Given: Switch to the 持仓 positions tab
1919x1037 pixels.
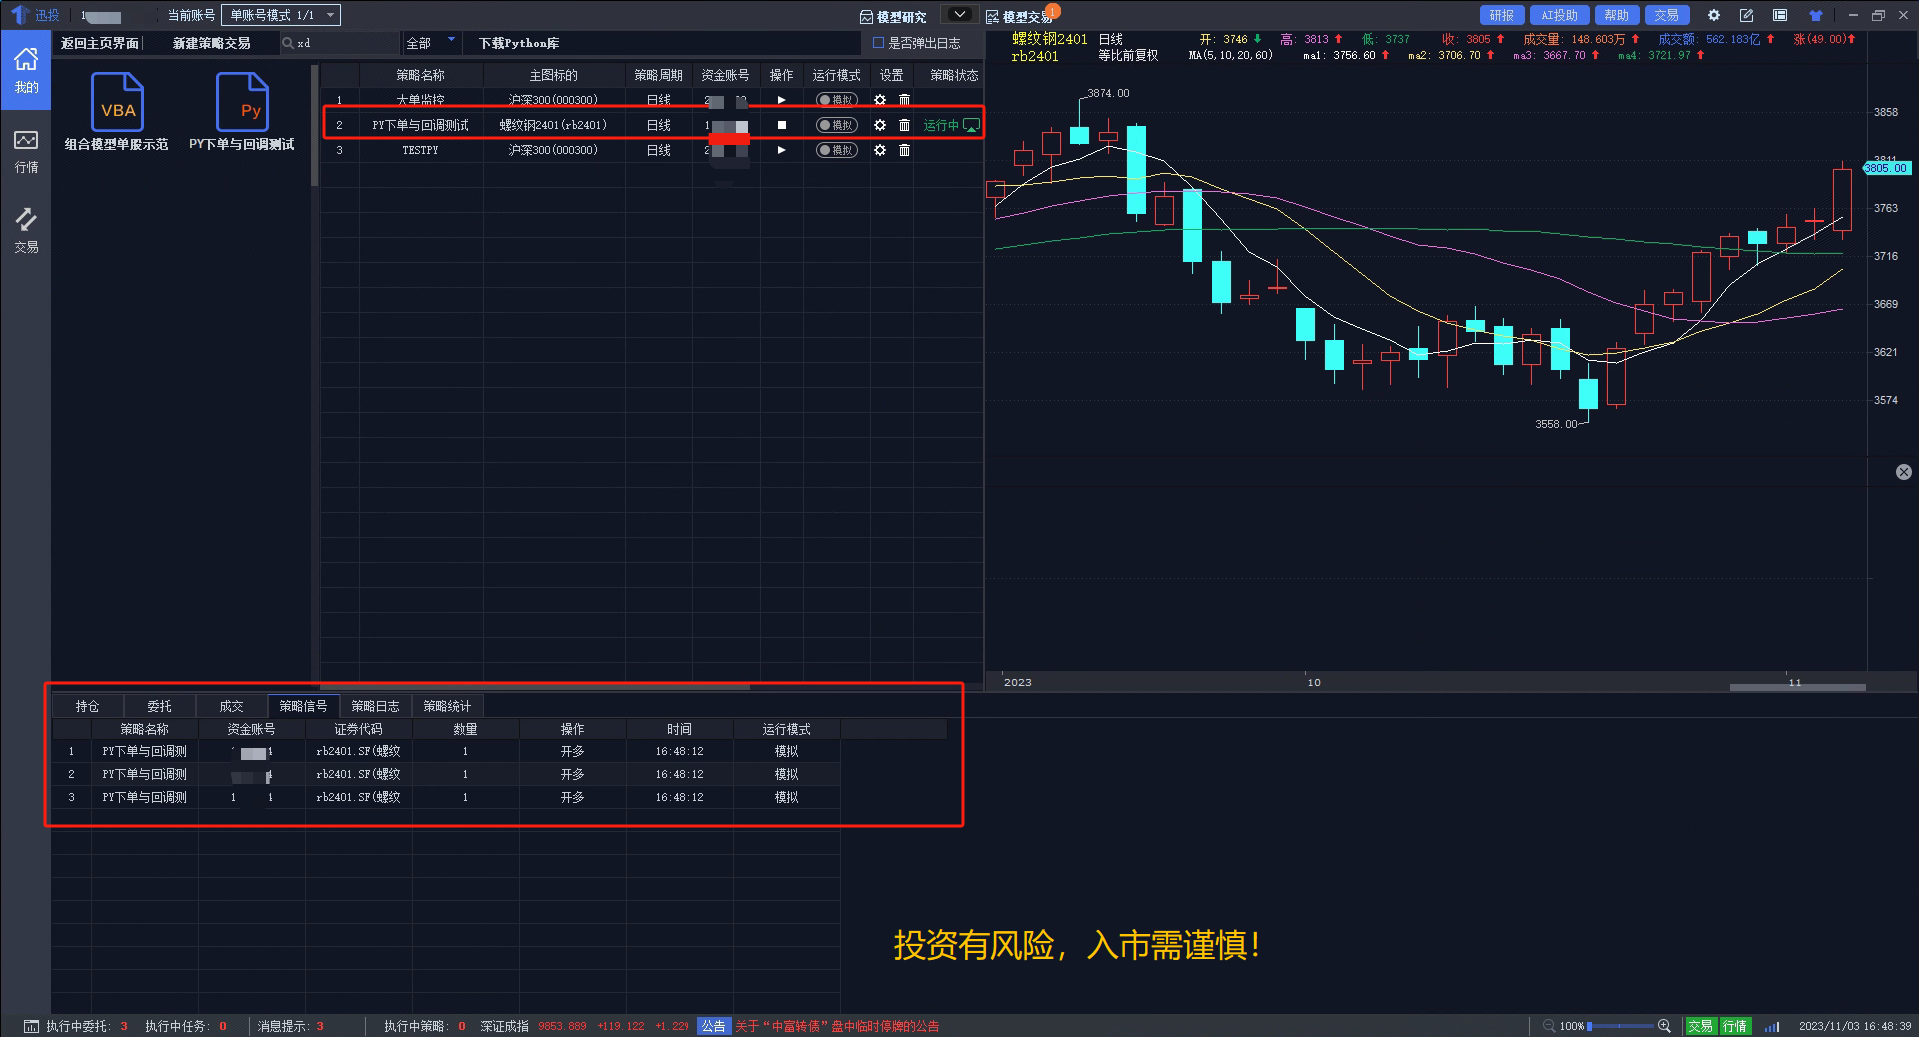Looking at the screenshot, I should tap(88, 706).
